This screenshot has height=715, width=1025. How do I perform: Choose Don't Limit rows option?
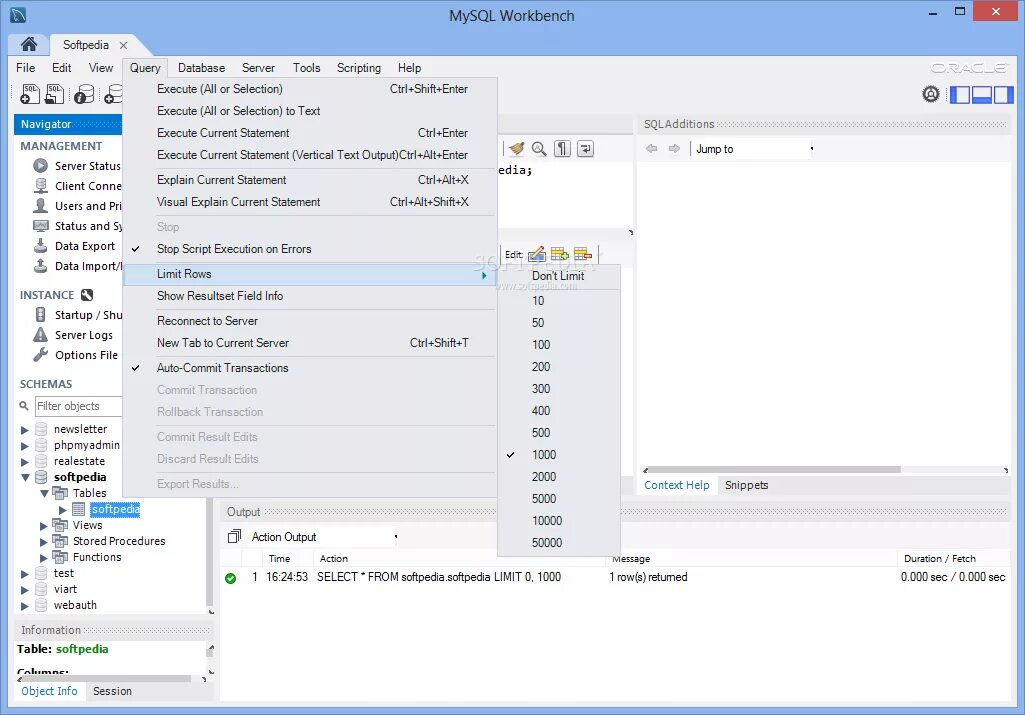click(559, 276)
